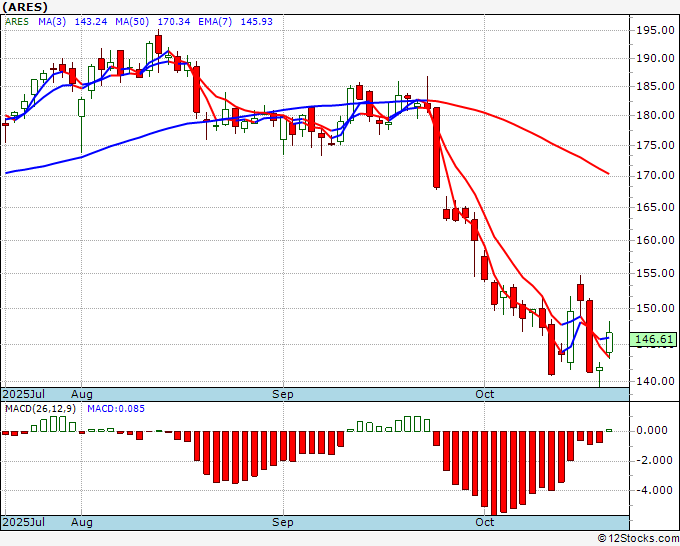Image resolution: width=680 pixels, height=546 pixels.
Task: Click the MACD:0.085 value label
Action: [116, 409]
